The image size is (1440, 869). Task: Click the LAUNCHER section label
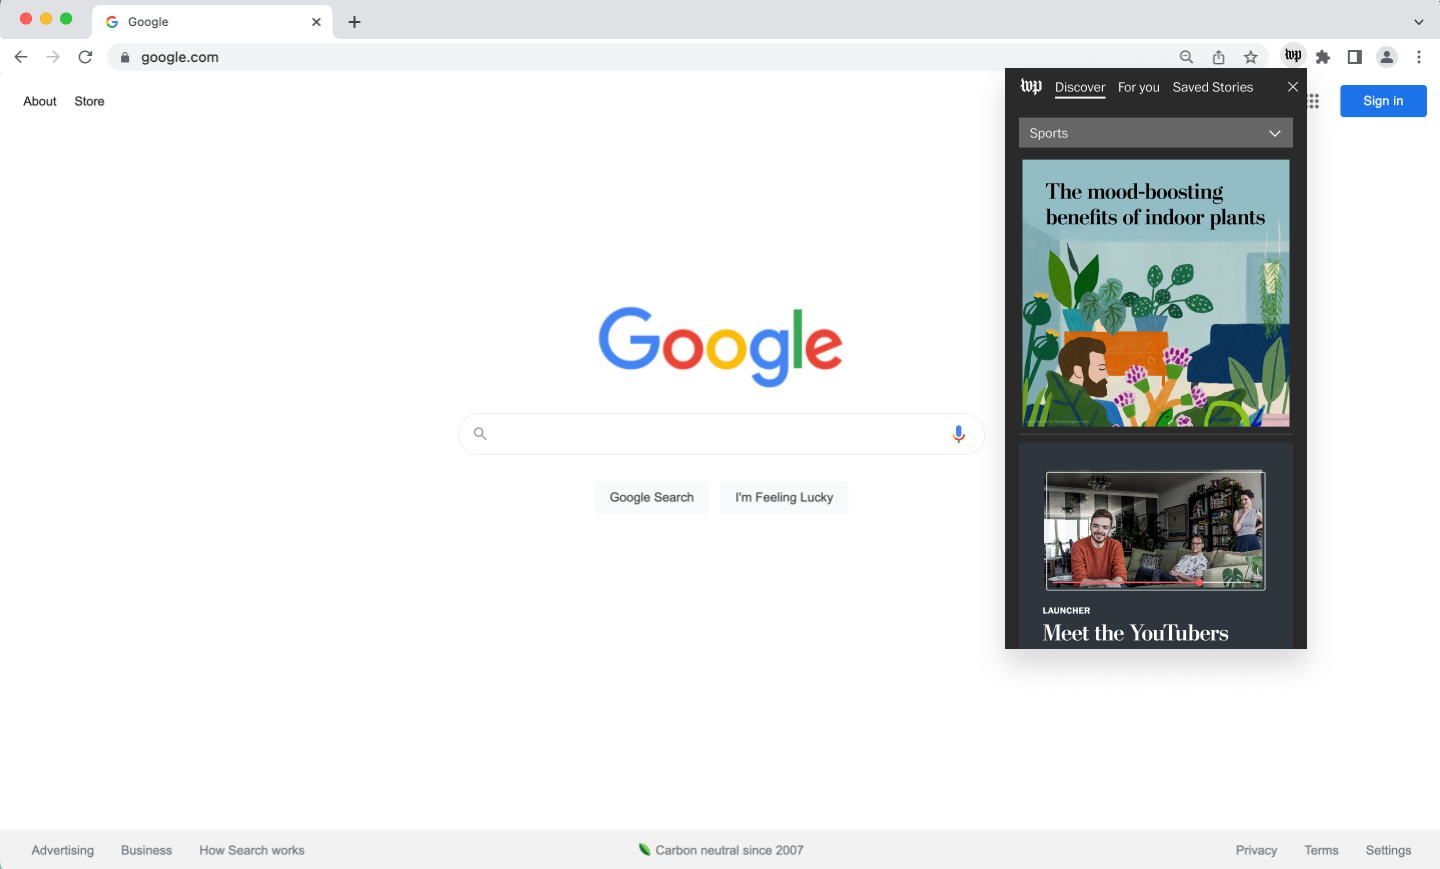coord(1066,610)
